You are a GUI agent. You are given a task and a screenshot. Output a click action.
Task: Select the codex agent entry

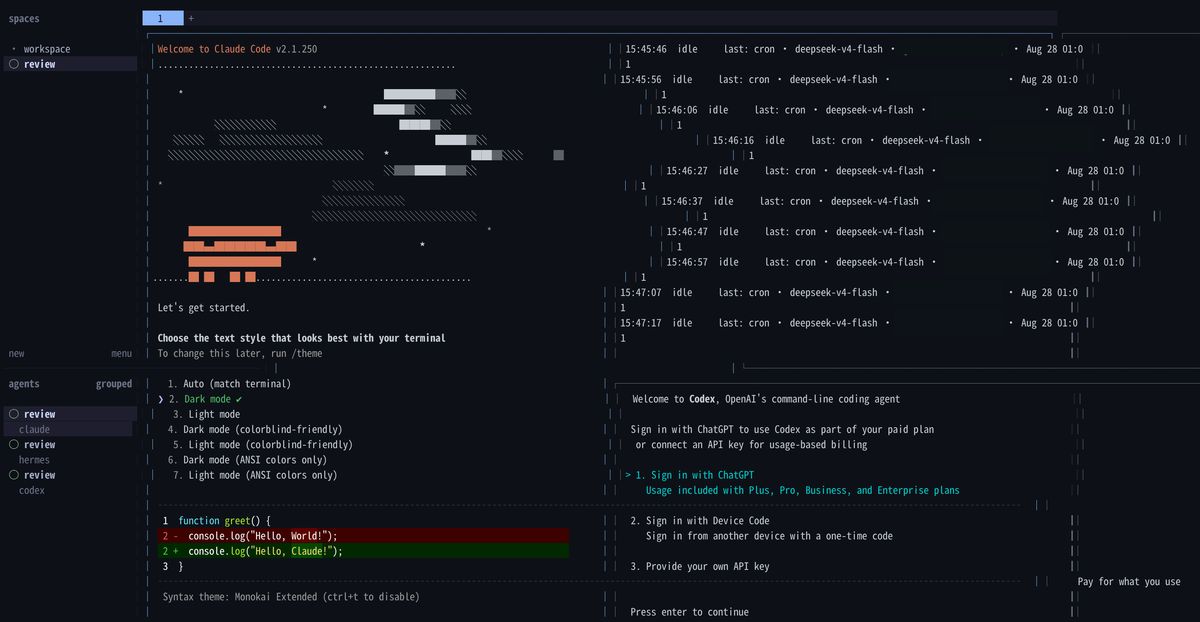32,491
